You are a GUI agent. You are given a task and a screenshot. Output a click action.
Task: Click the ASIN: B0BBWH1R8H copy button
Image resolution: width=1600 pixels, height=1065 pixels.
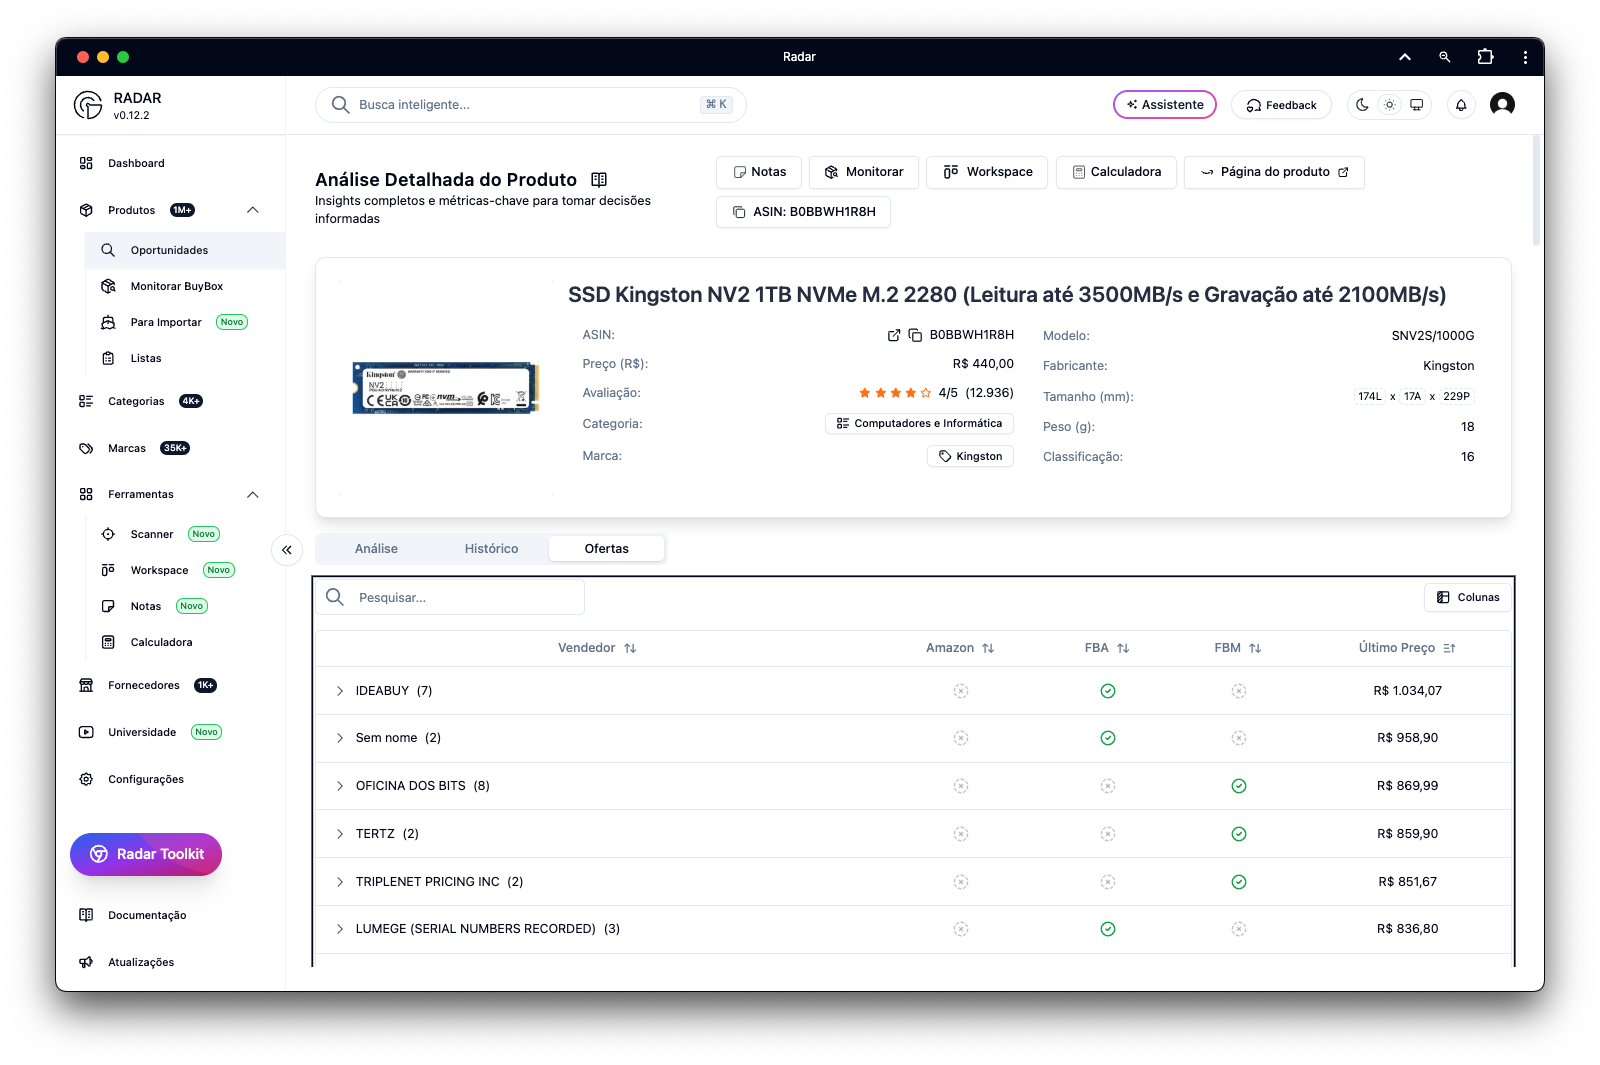tap(803, 212)
